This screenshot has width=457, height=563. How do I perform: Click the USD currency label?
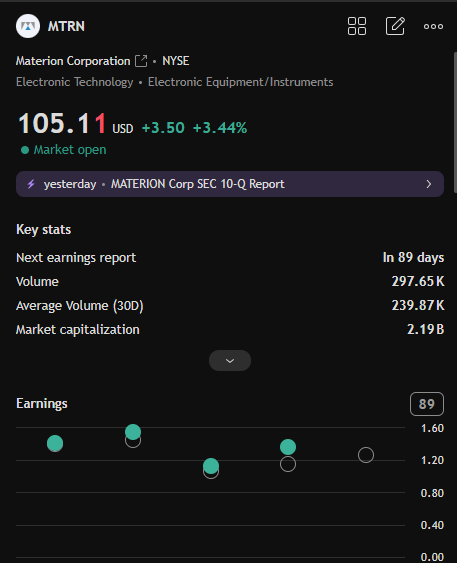point(123,129)
